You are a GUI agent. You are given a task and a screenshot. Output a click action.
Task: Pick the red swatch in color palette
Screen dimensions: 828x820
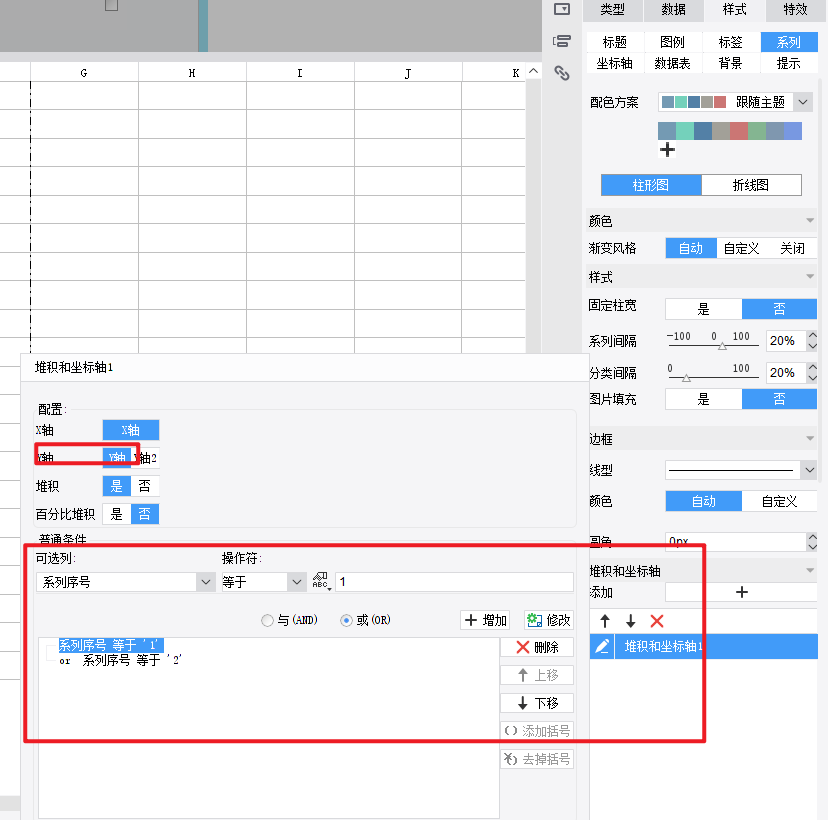739,131
